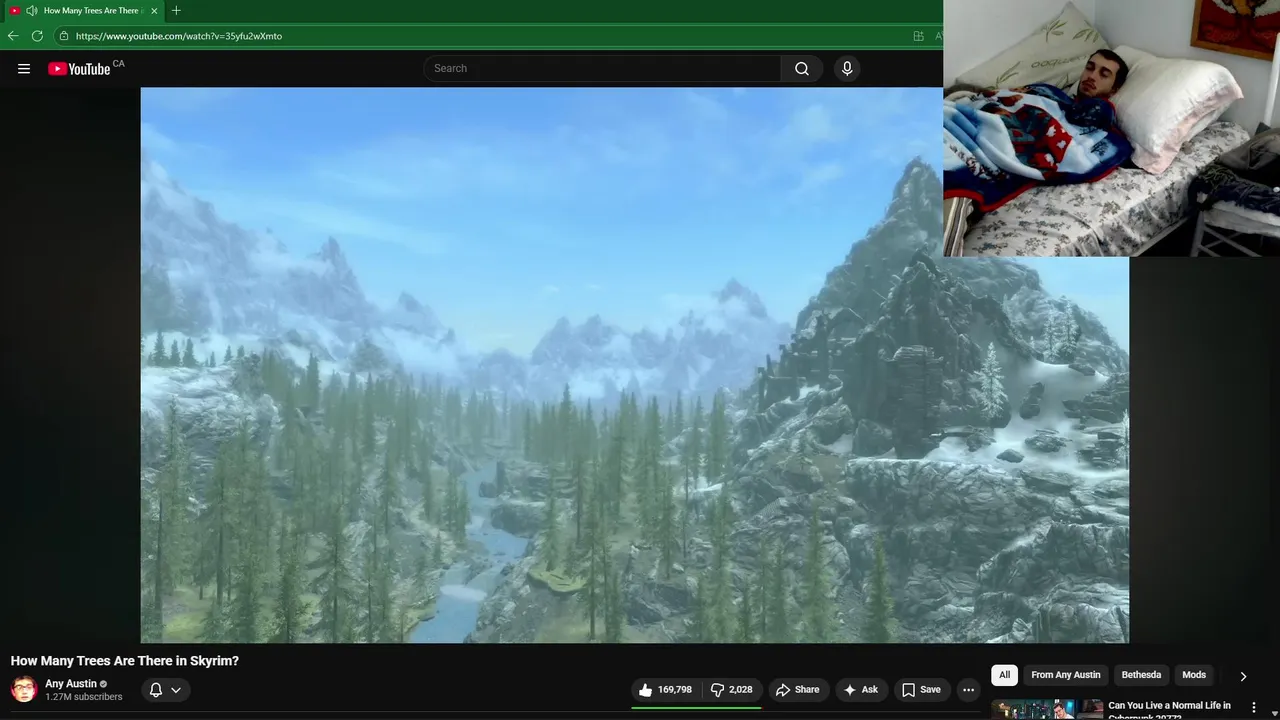The width and height of the screenshot is (1280, 720).
Task: Expand the subscription notification dropdown chevron
Action: coord(176,690)
